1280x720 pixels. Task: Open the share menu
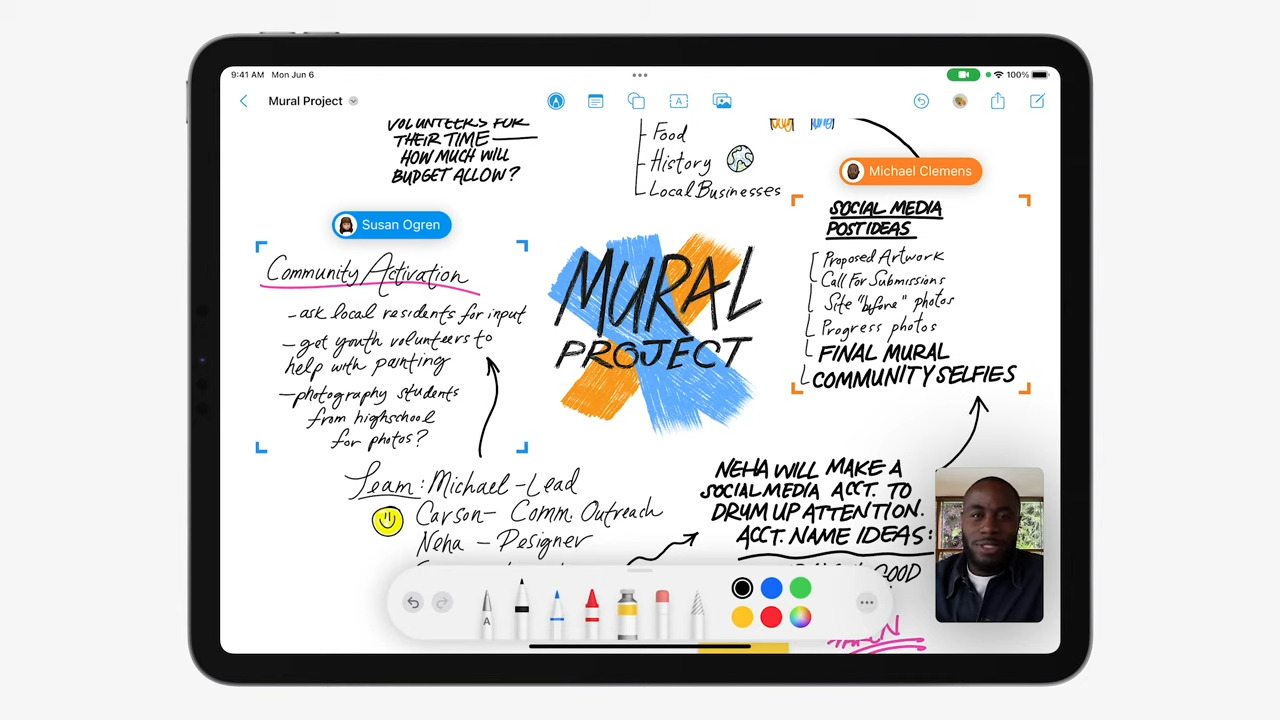998,101
